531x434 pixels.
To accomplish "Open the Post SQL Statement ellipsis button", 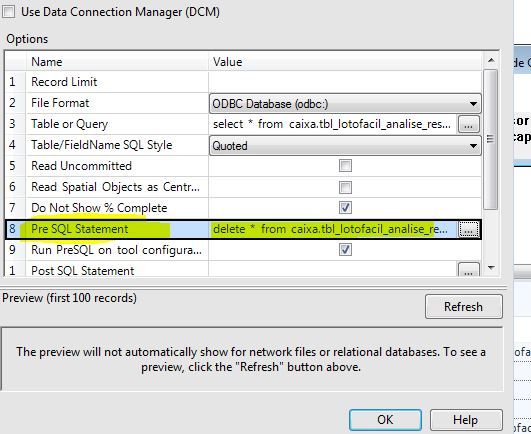I will (x=468, y=270).
